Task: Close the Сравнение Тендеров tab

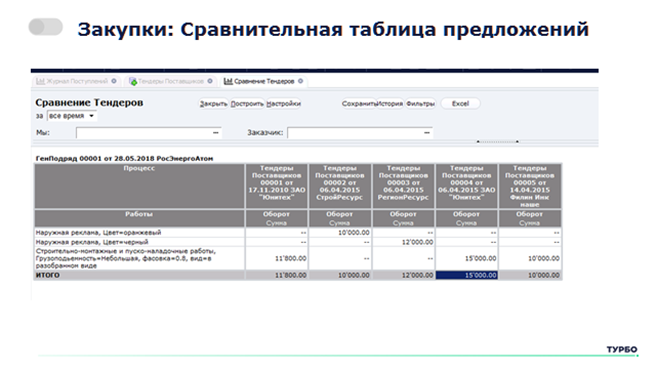Action: pos(300,81)
